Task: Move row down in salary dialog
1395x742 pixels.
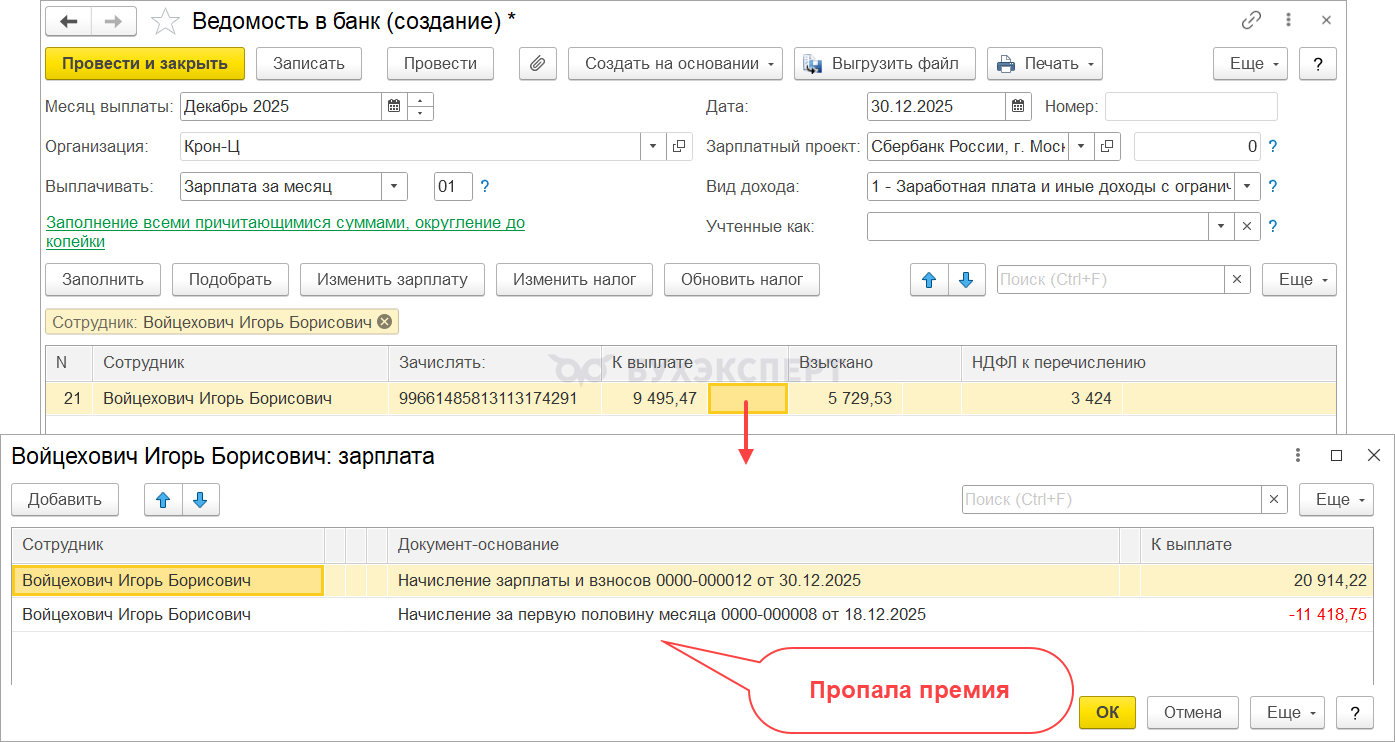Action: point(200,500)
